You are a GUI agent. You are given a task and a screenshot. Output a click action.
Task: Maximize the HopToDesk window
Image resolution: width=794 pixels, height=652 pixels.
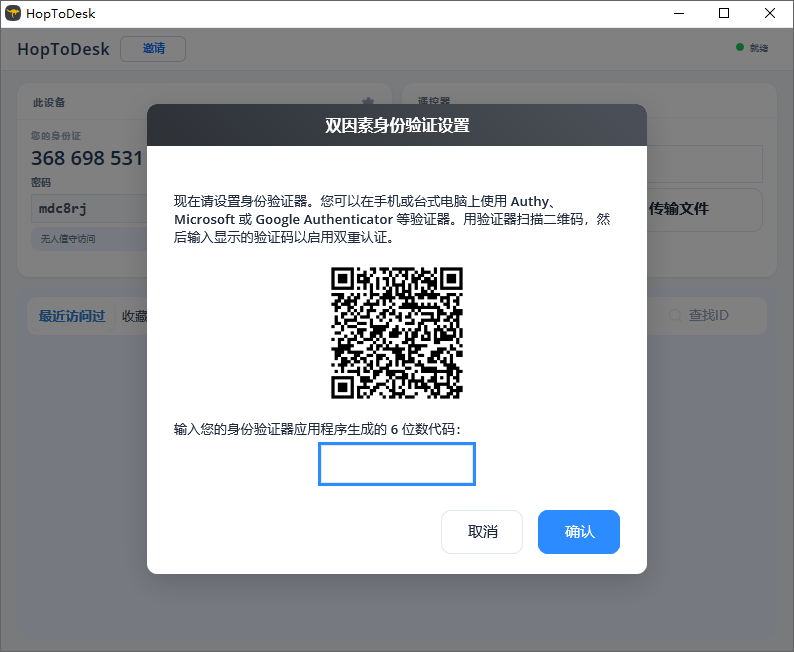(724, 13)
